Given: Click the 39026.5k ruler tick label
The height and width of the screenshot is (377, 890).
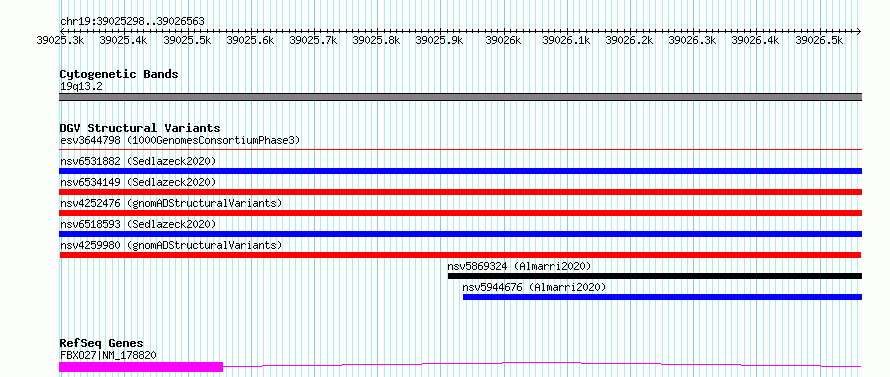Looking at the screenshot, I should (819, 40).
